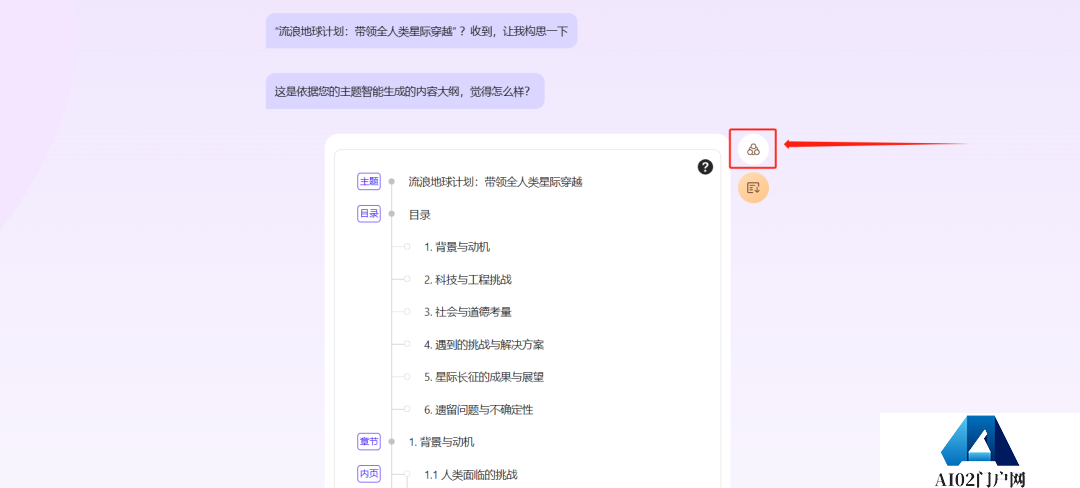Select the 内页 tag label
1080x488 pixels.
pyautogui.click(x=368, y=474)
